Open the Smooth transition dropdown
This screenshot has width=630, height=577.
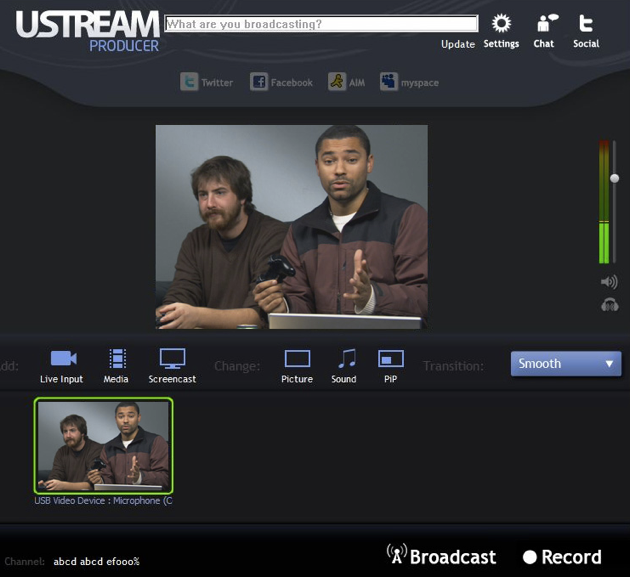(566, 364)
